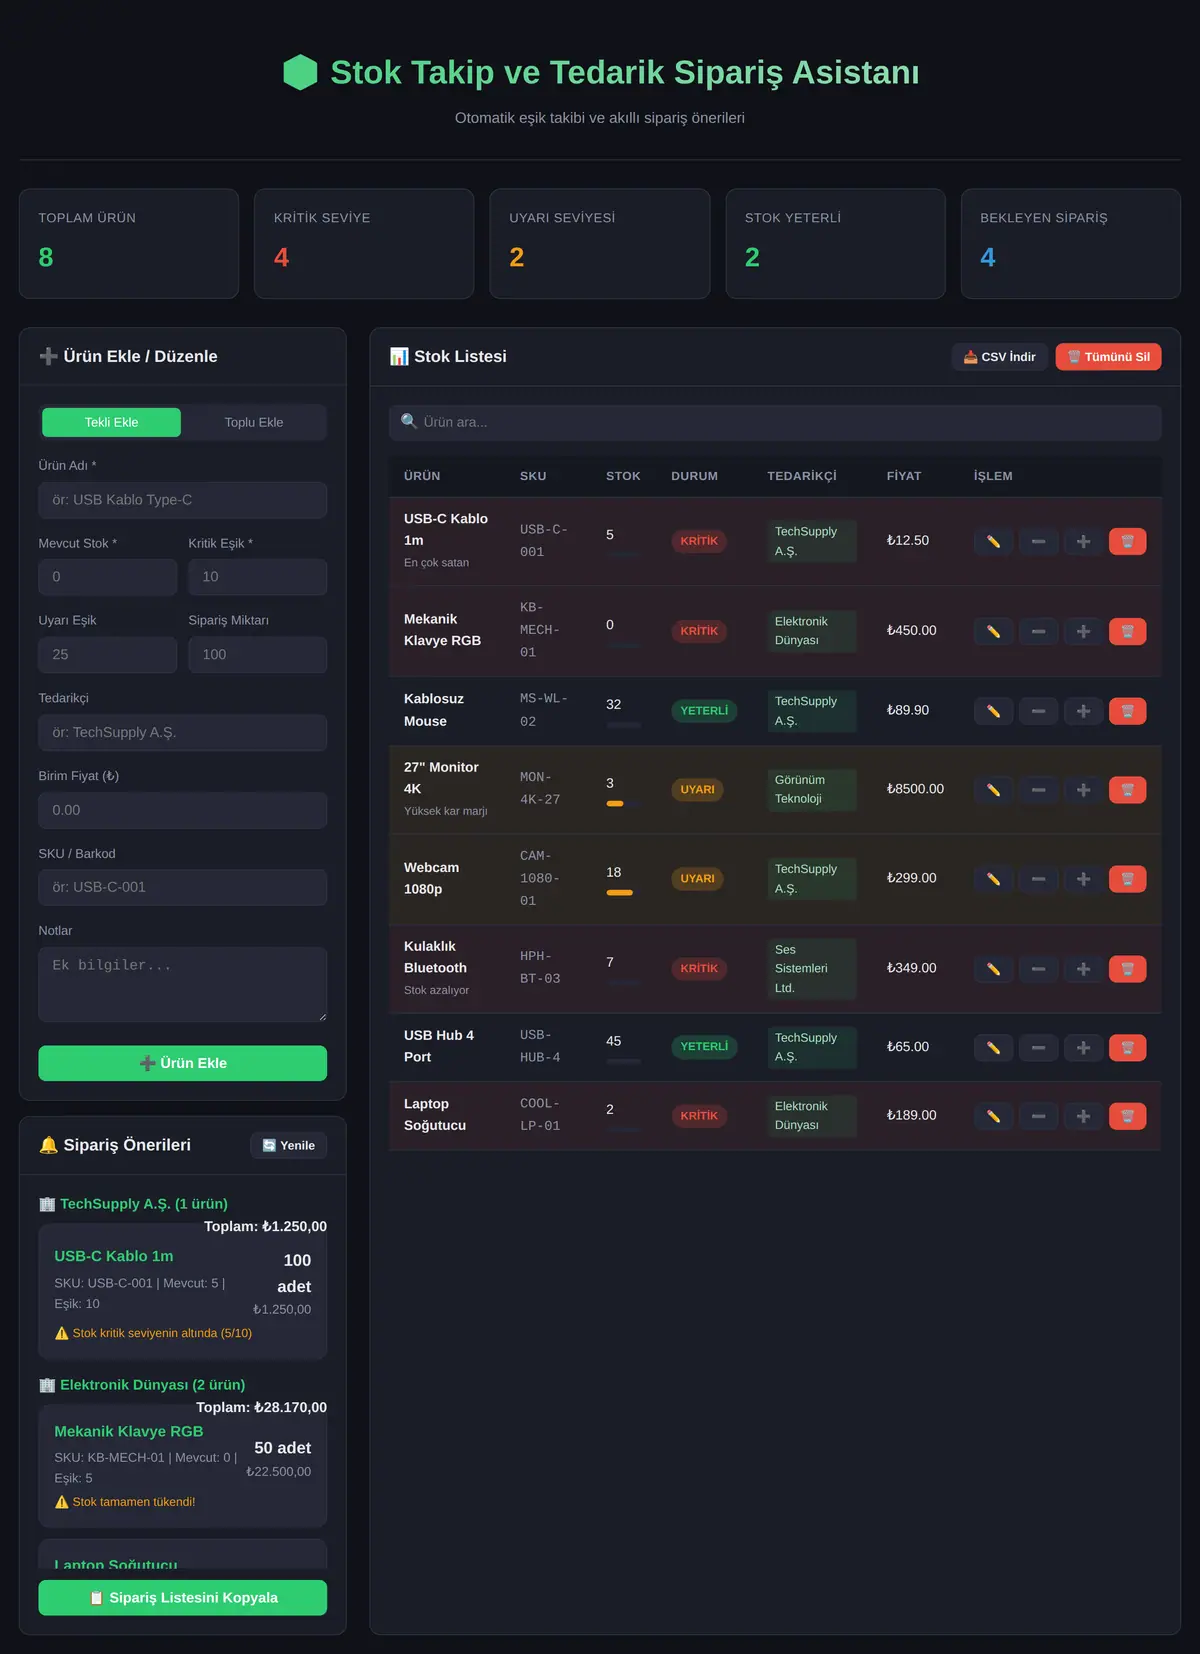
Task: Click the Sipariş Miktarı field
Action: (258, 655)
